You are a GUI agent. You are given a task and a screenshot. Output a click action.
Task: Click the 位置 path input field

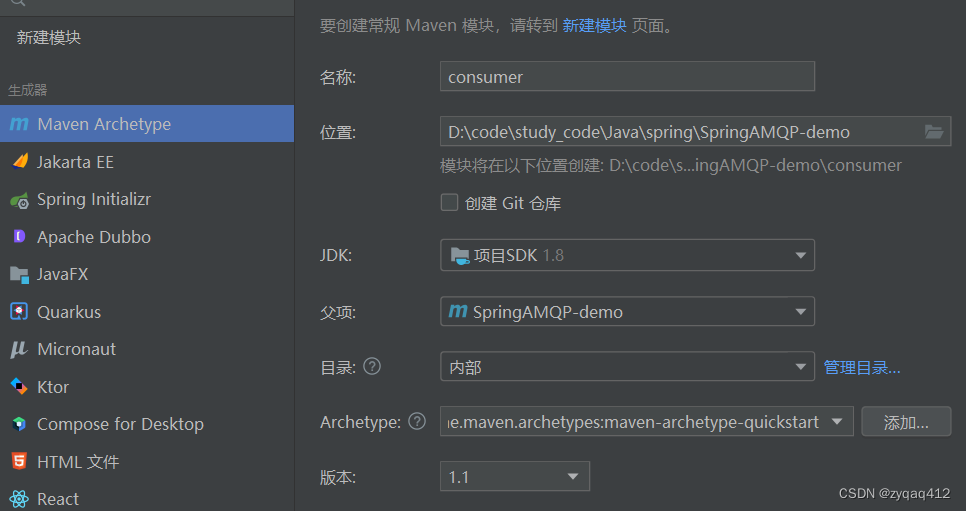[695, 131]
